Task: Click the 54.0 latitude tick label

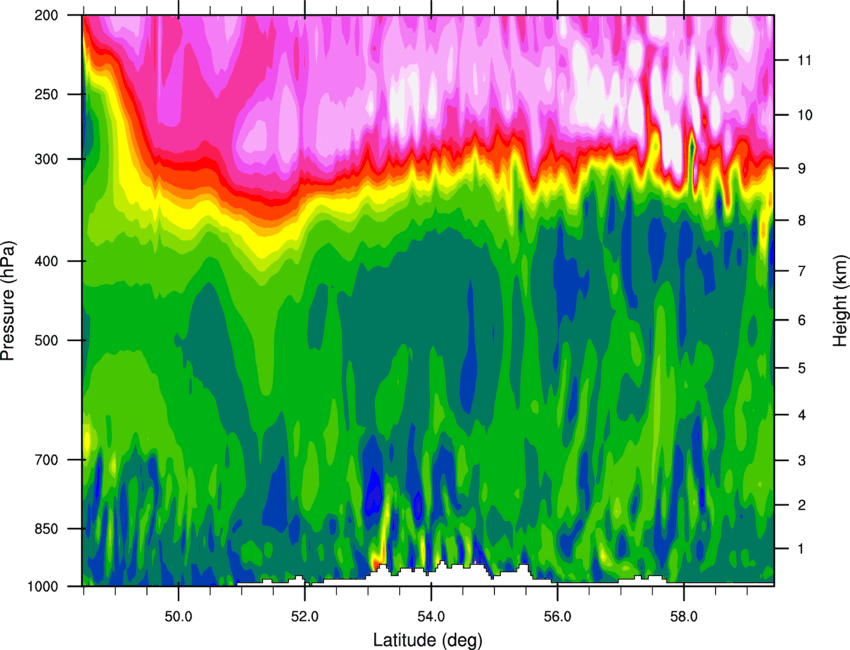Action: [x=431, y=617]
